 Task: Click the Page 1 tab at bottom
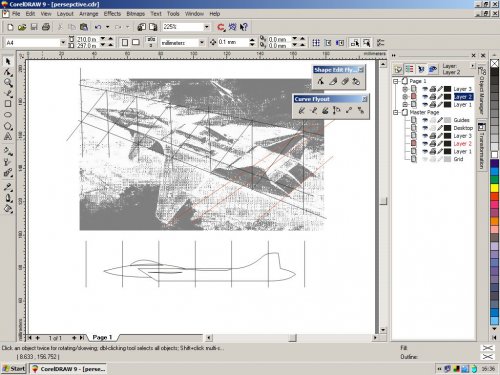pyautogui.click(x=102, y=337)
